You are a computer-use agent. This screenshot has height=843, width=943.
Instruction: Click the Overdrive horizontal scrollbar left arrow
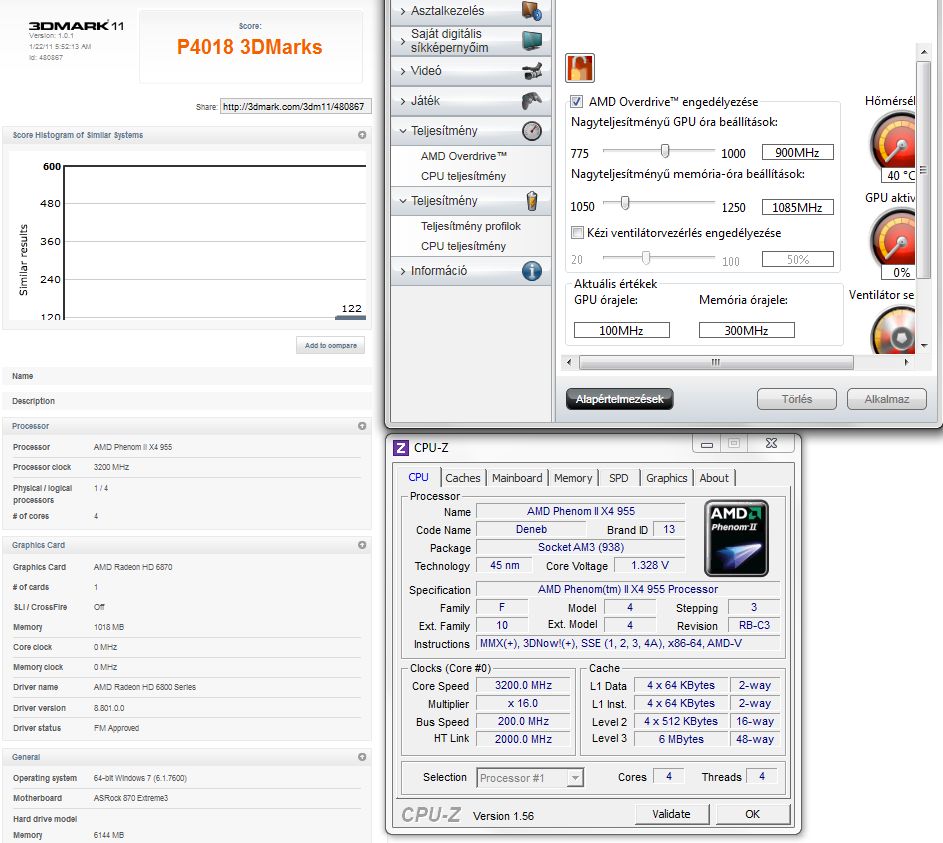tap(570, 363)
